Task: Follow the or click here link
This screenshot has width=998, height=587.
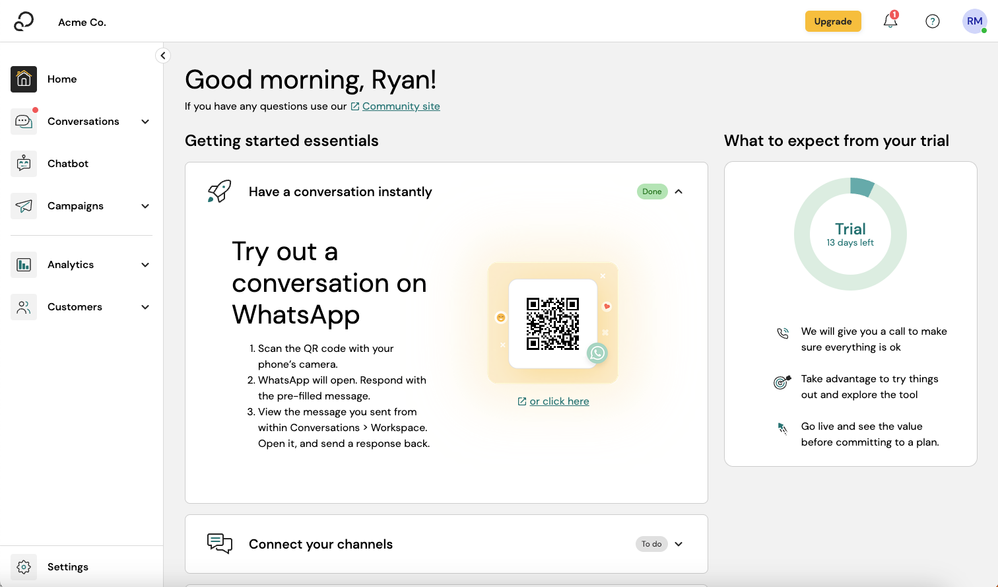Action: (x=559, y=401)
